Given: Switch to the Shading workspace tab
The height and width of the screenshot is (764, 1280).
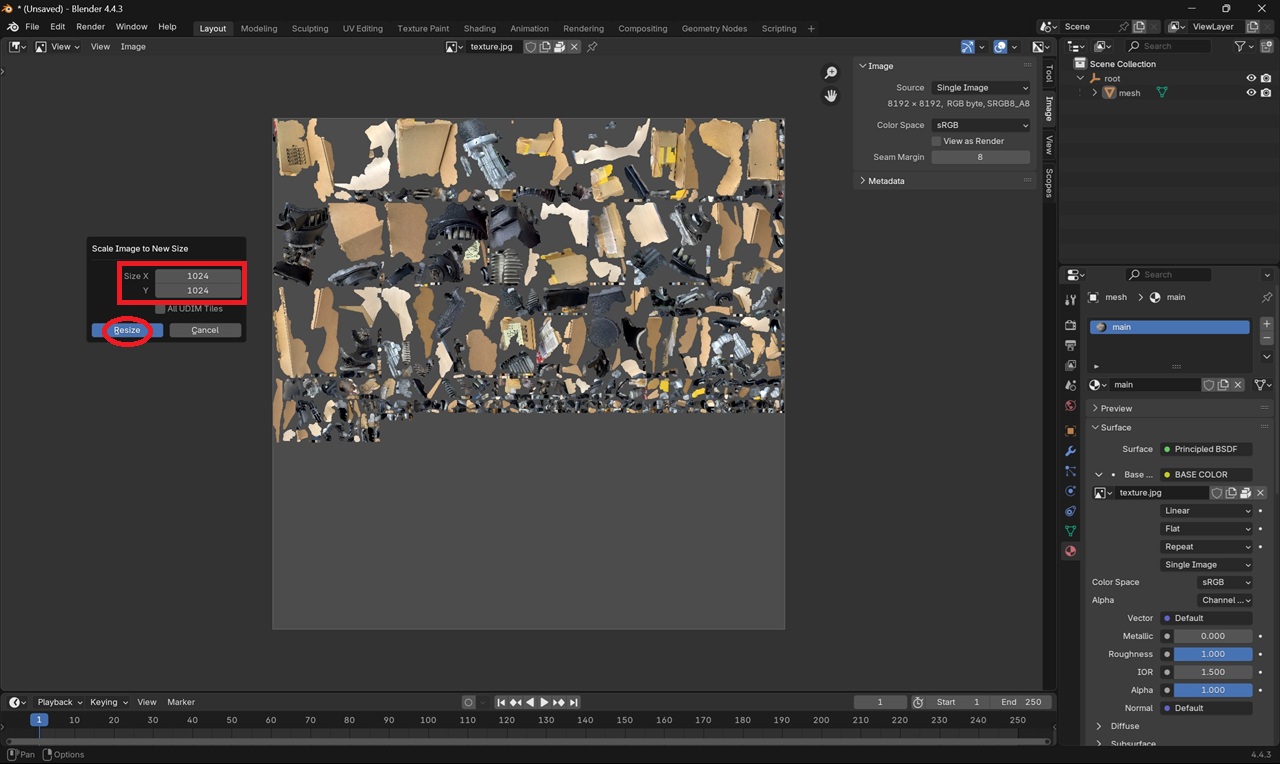Looking at the screenshot, I should click(x=479, y=28).
